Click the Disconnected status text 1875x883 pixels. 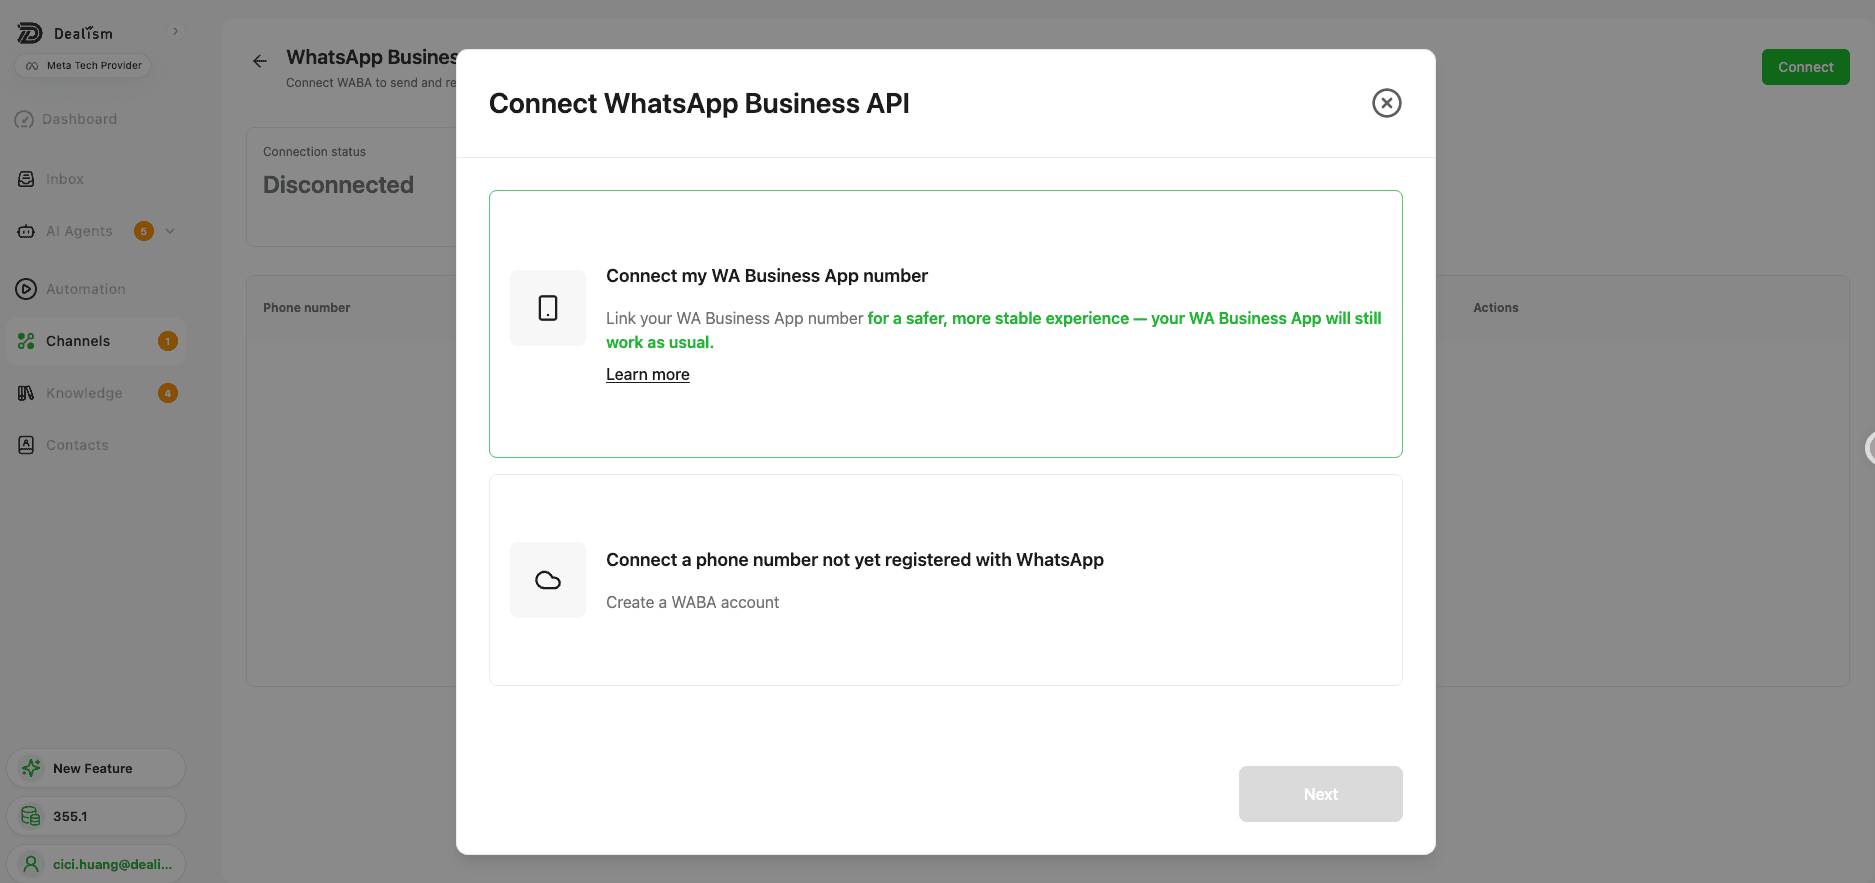tap(338, 185)
